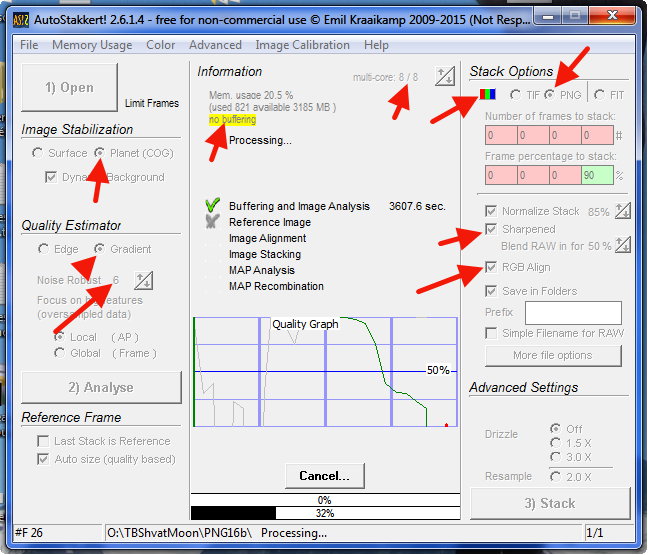The height and width of the screenshot is (555, 648).
Task: Click fourth Number of frames to stack field
Action: 597,135
